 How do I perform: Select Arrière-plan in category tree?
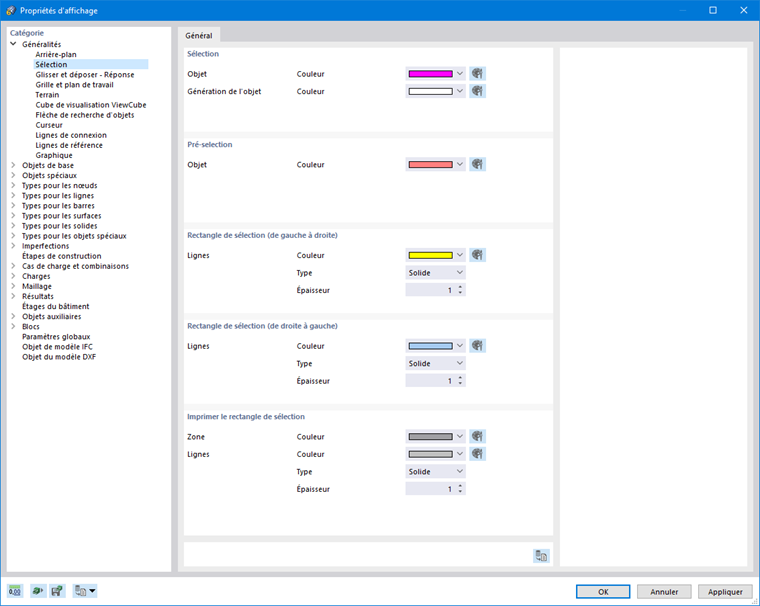(56, 54)
